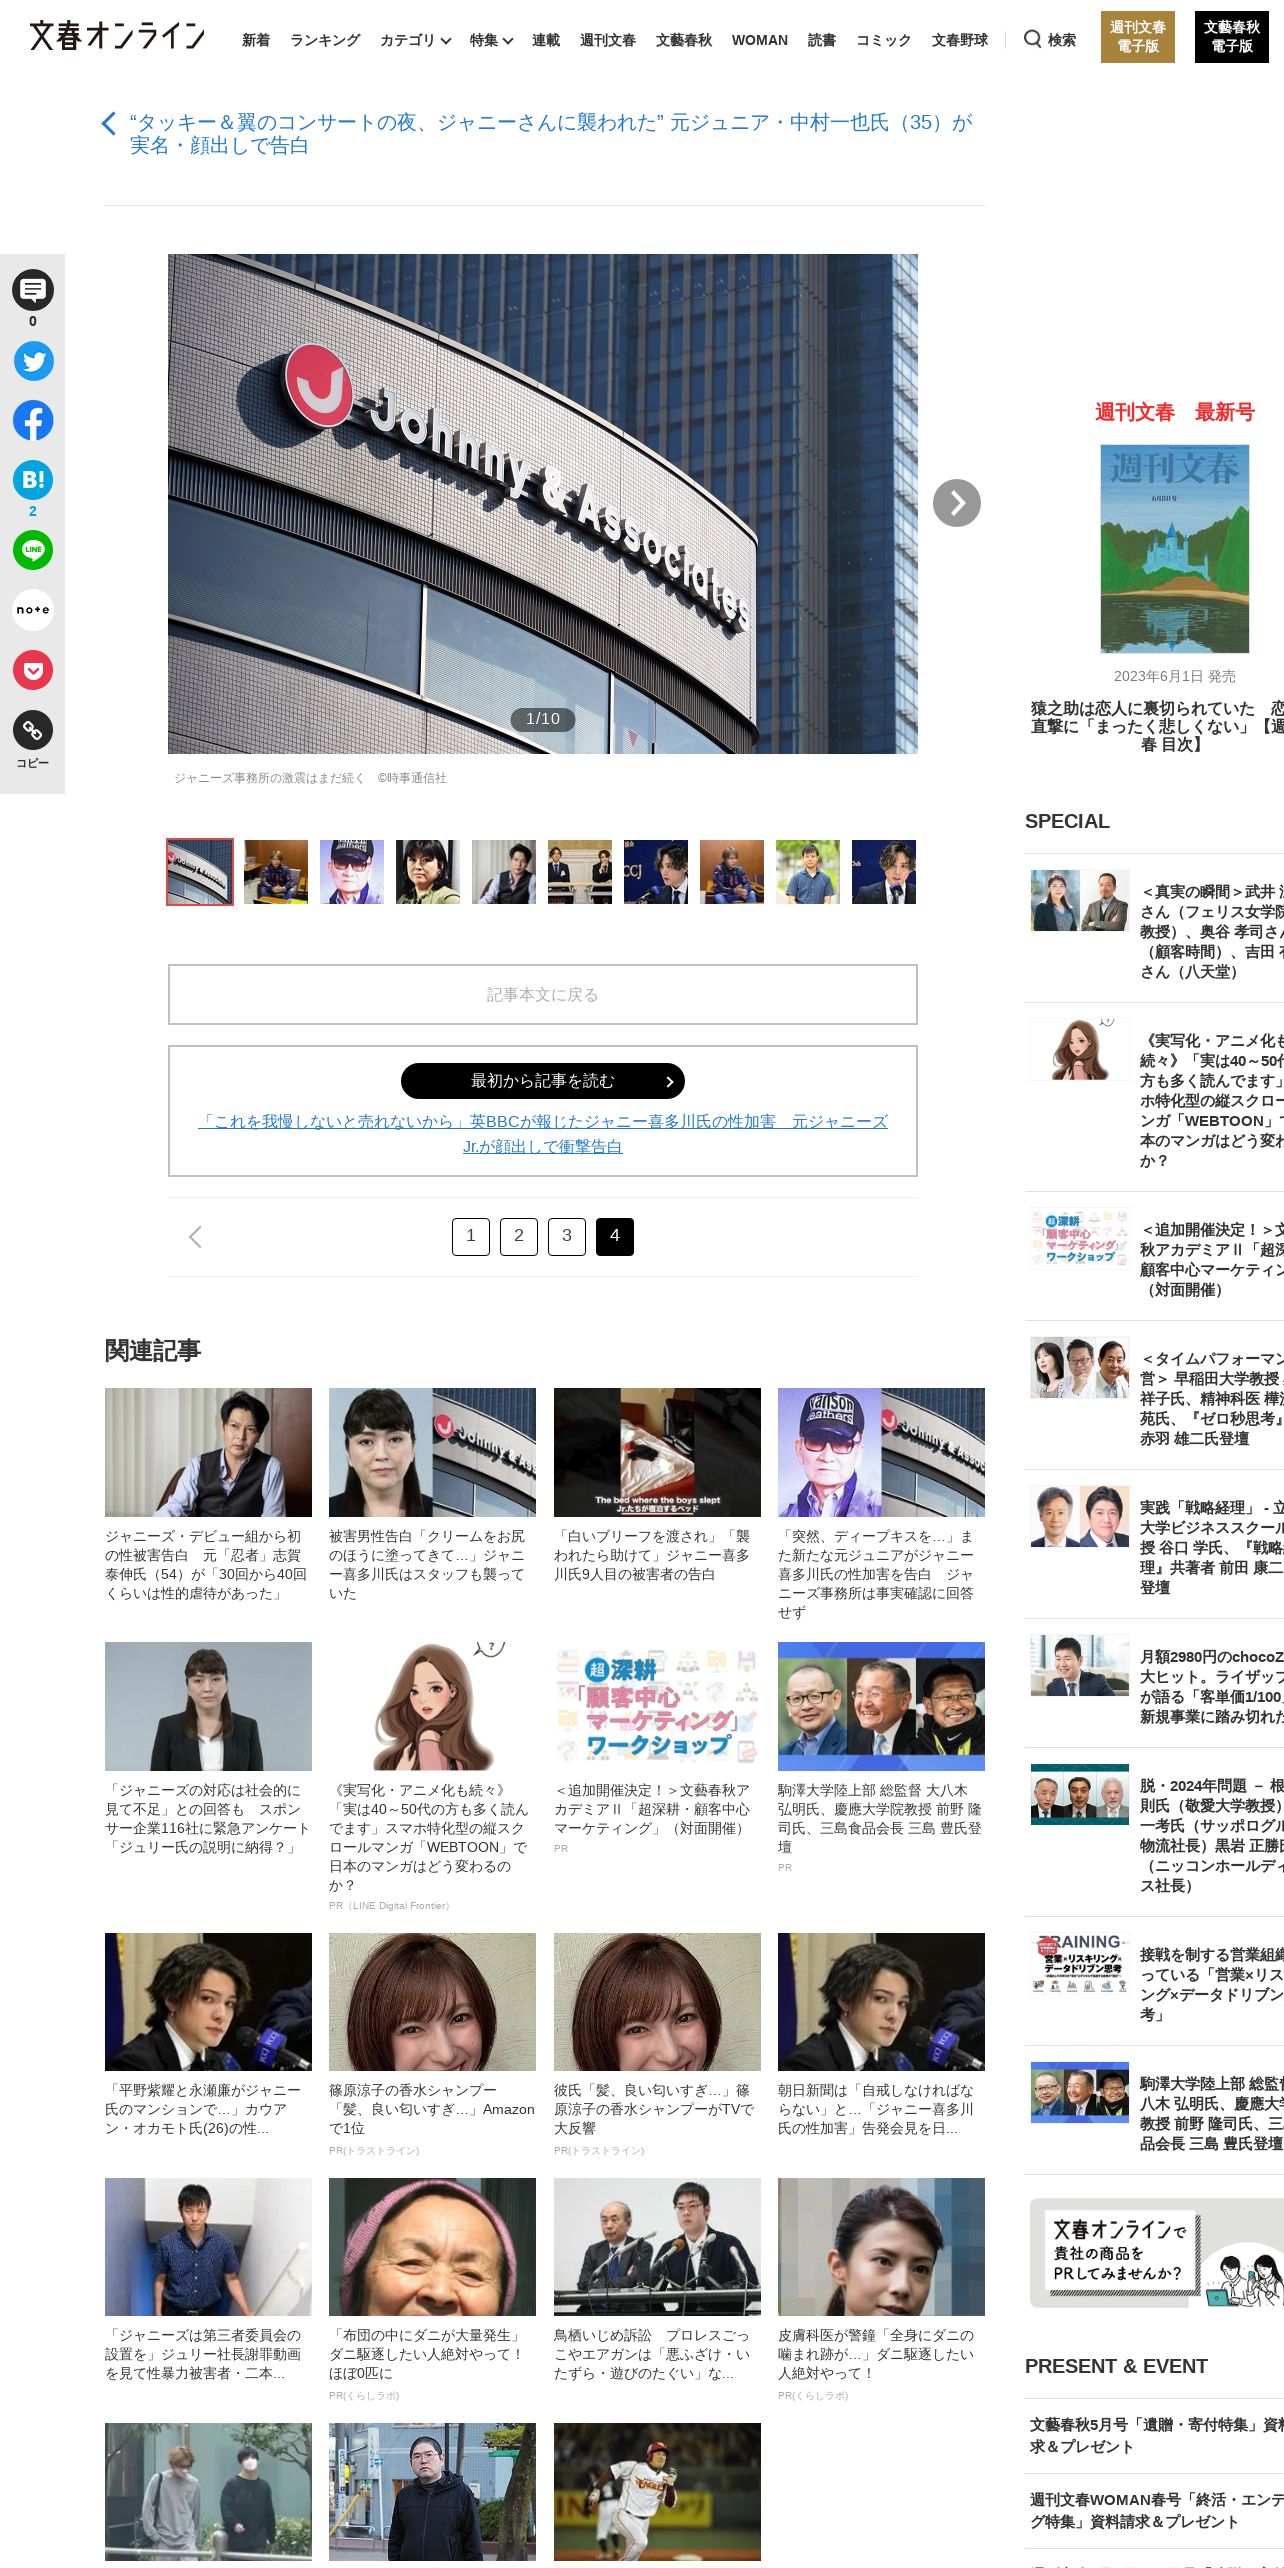Select fourth gallery thumbnail, woman in black
The image size is (1284, 2568).
click(x=428, y=872)
